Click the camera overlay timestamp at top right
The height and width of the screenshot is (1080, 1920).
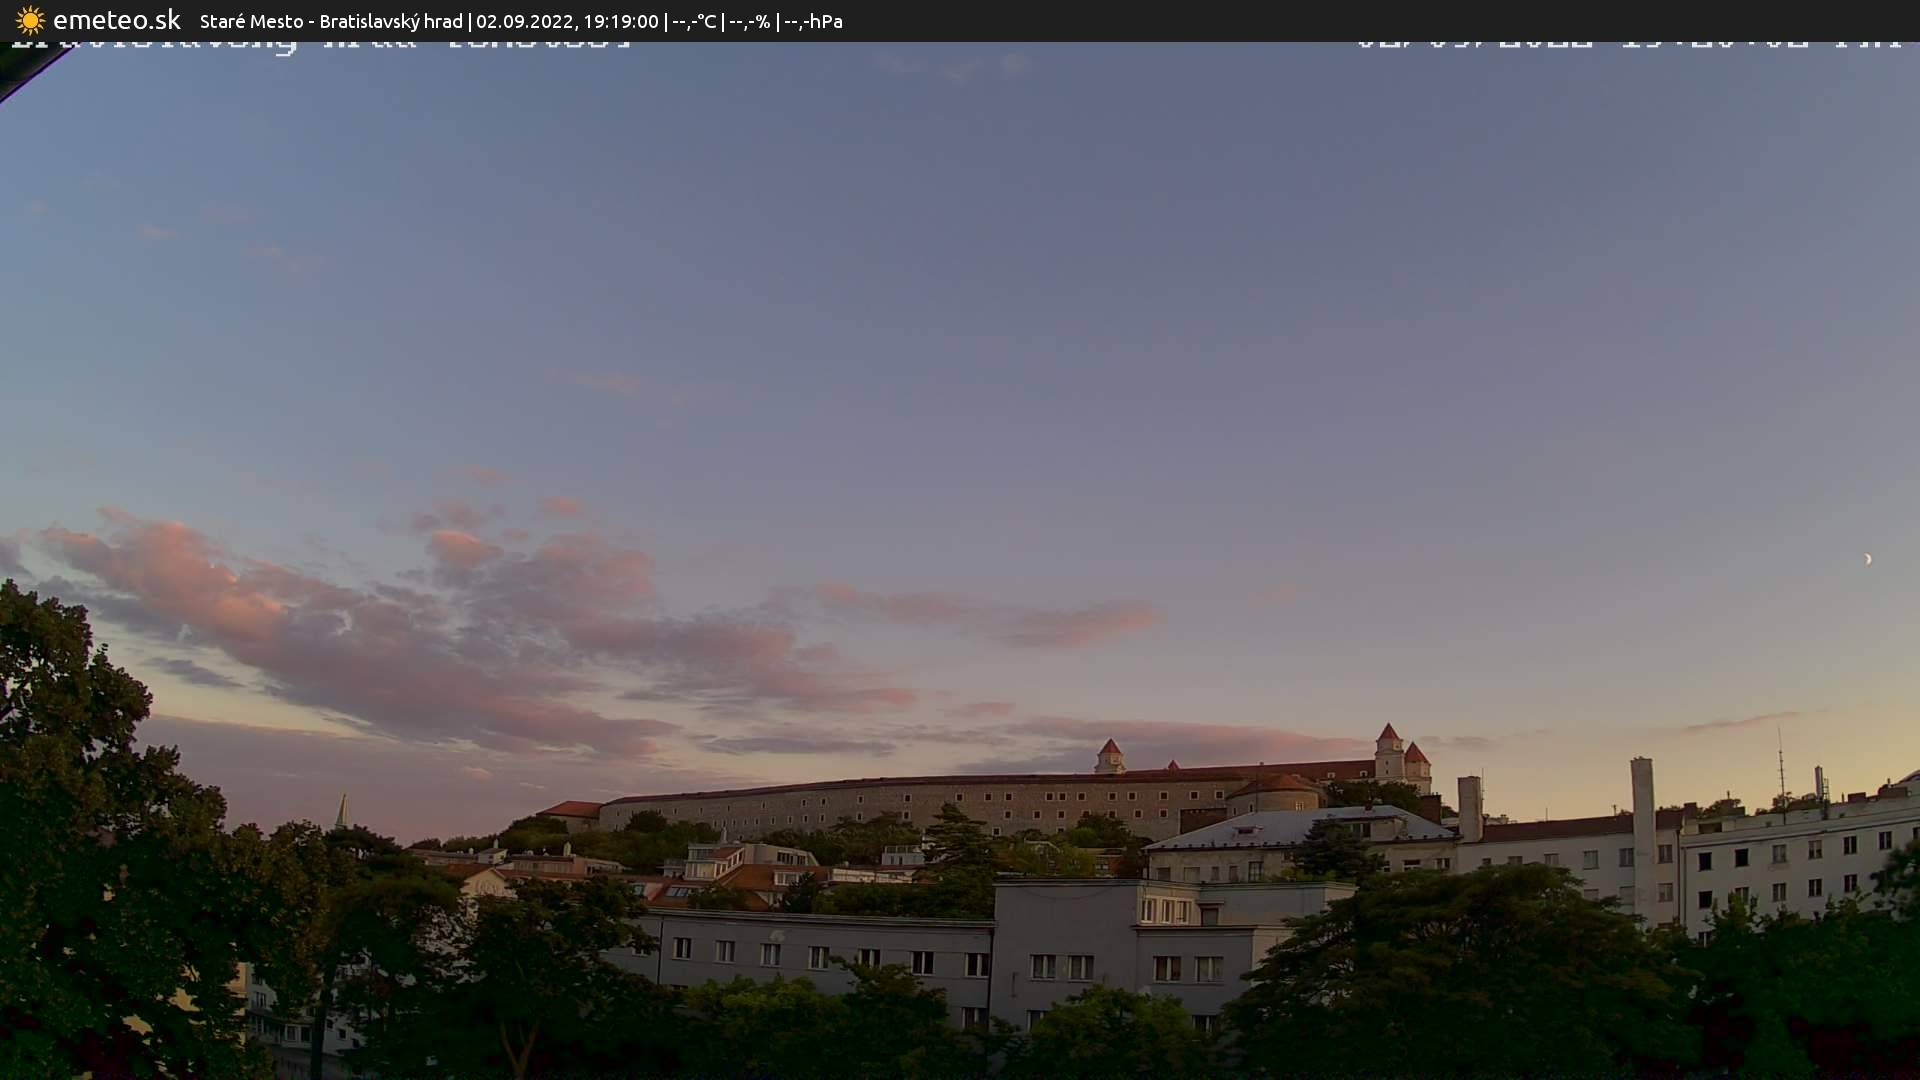(1628, 44)
